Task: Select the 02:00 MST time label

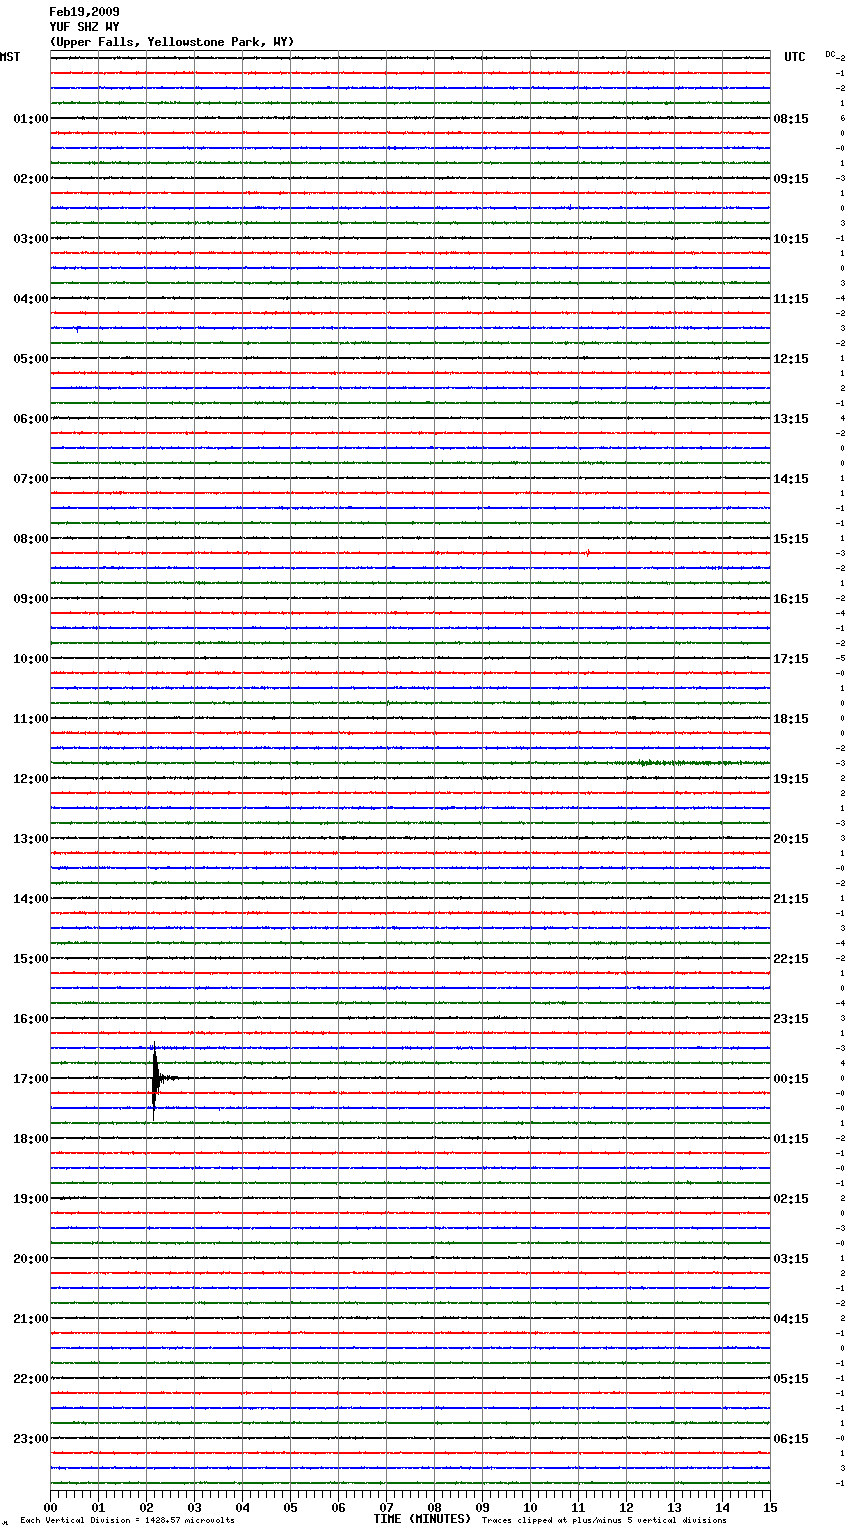Action: 30,179
